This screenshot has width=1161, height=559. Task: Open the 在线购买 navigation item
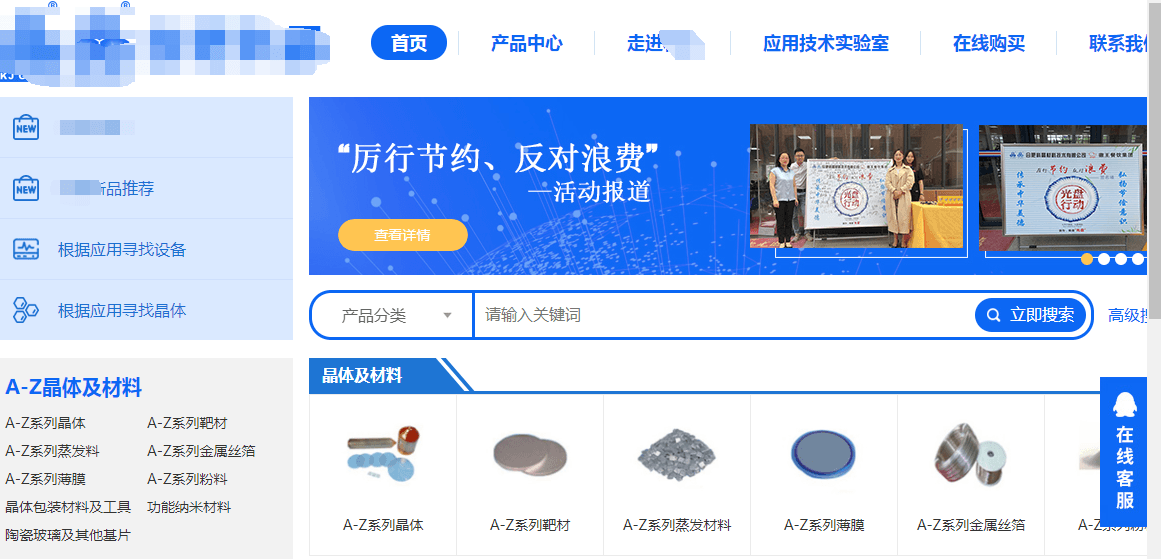pos(988,43)
